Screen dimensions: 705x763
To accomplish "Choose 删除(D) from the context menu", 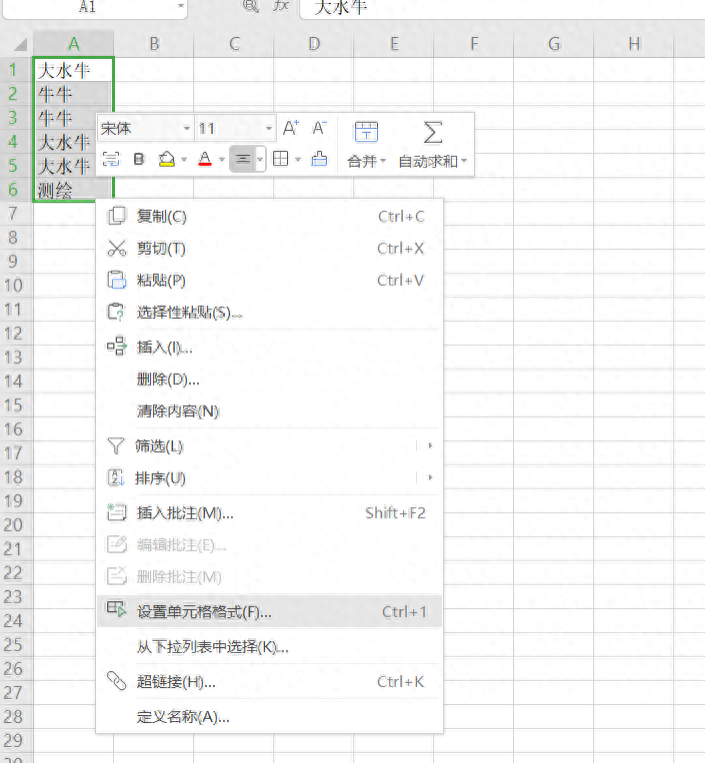I will tap(270, 380).
